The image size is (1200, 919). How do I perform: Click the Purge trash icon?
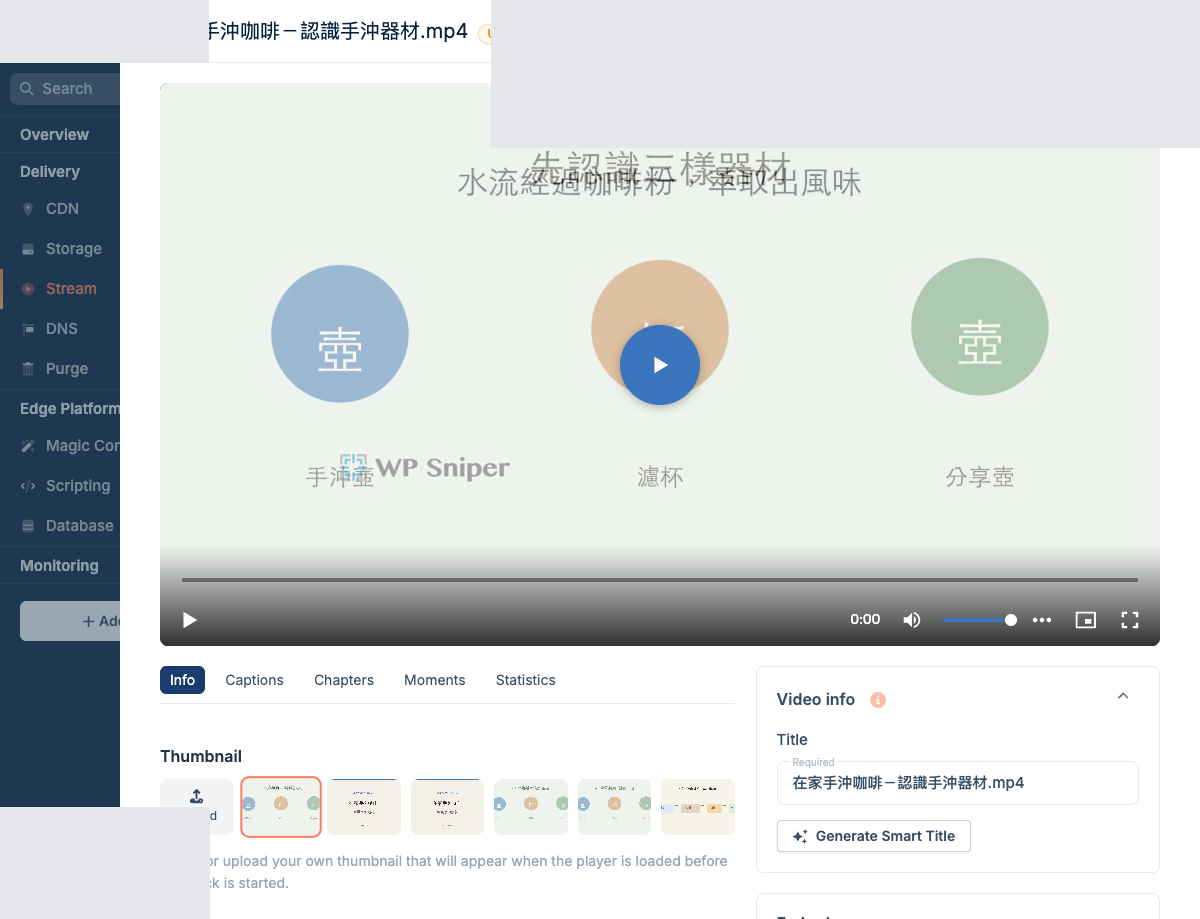click(27, 369)
